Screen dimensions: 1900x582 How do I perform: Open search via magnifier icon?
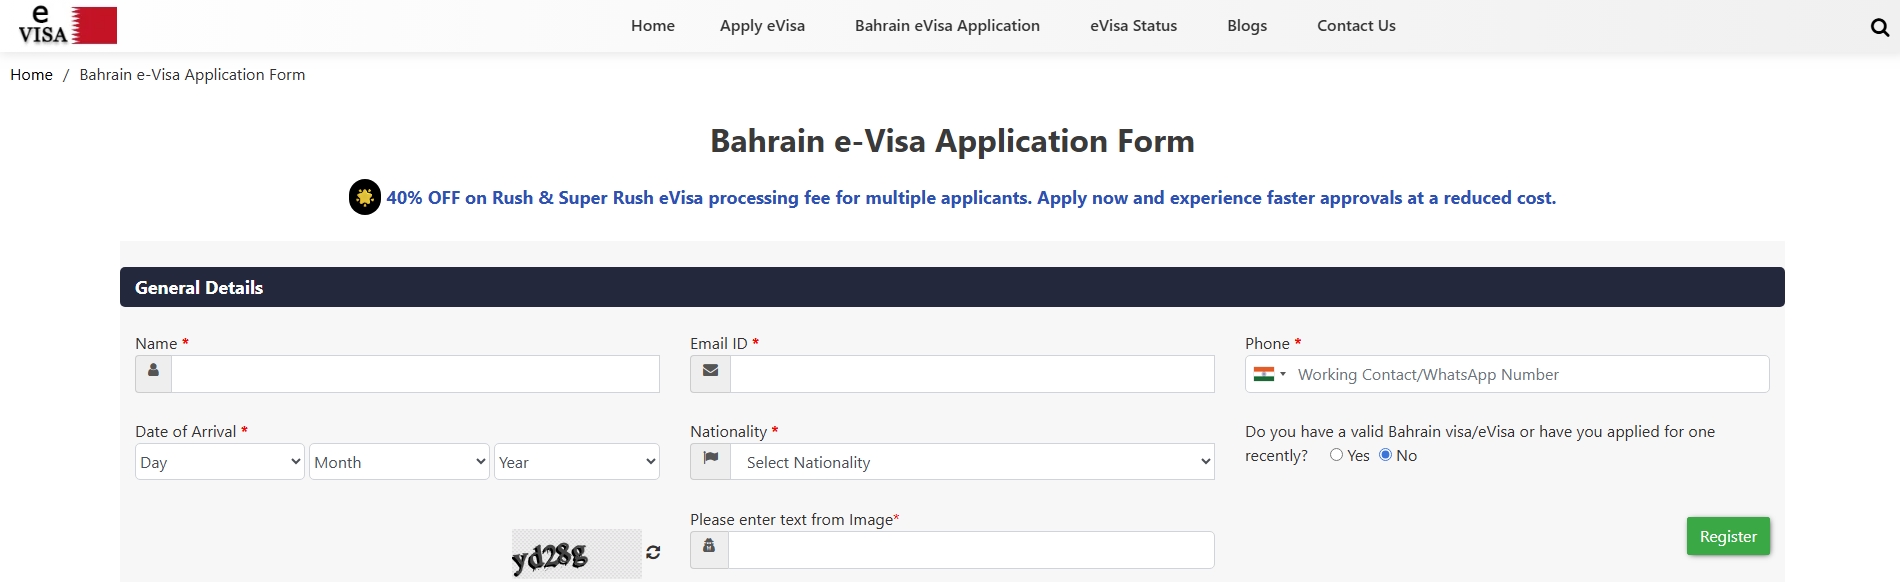(x=1879, y=27)
